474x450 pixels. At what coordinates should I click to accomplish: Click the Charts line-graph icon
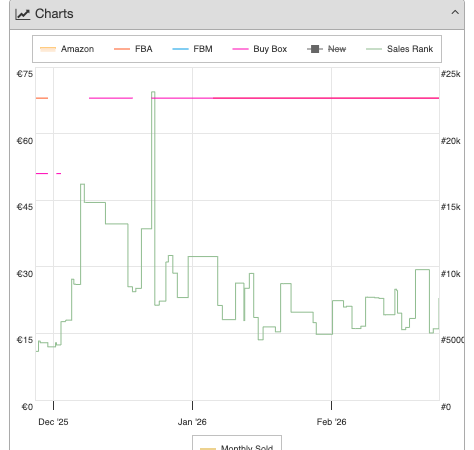[23, 14]
